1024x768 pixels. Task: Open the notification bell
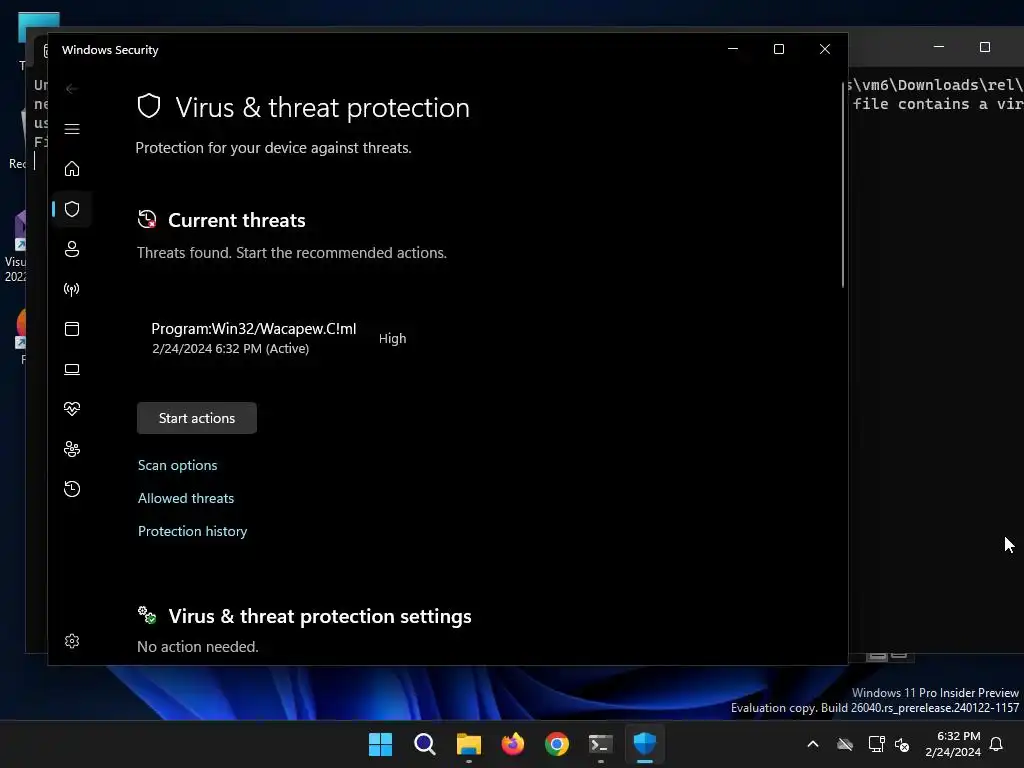point(996,744)
